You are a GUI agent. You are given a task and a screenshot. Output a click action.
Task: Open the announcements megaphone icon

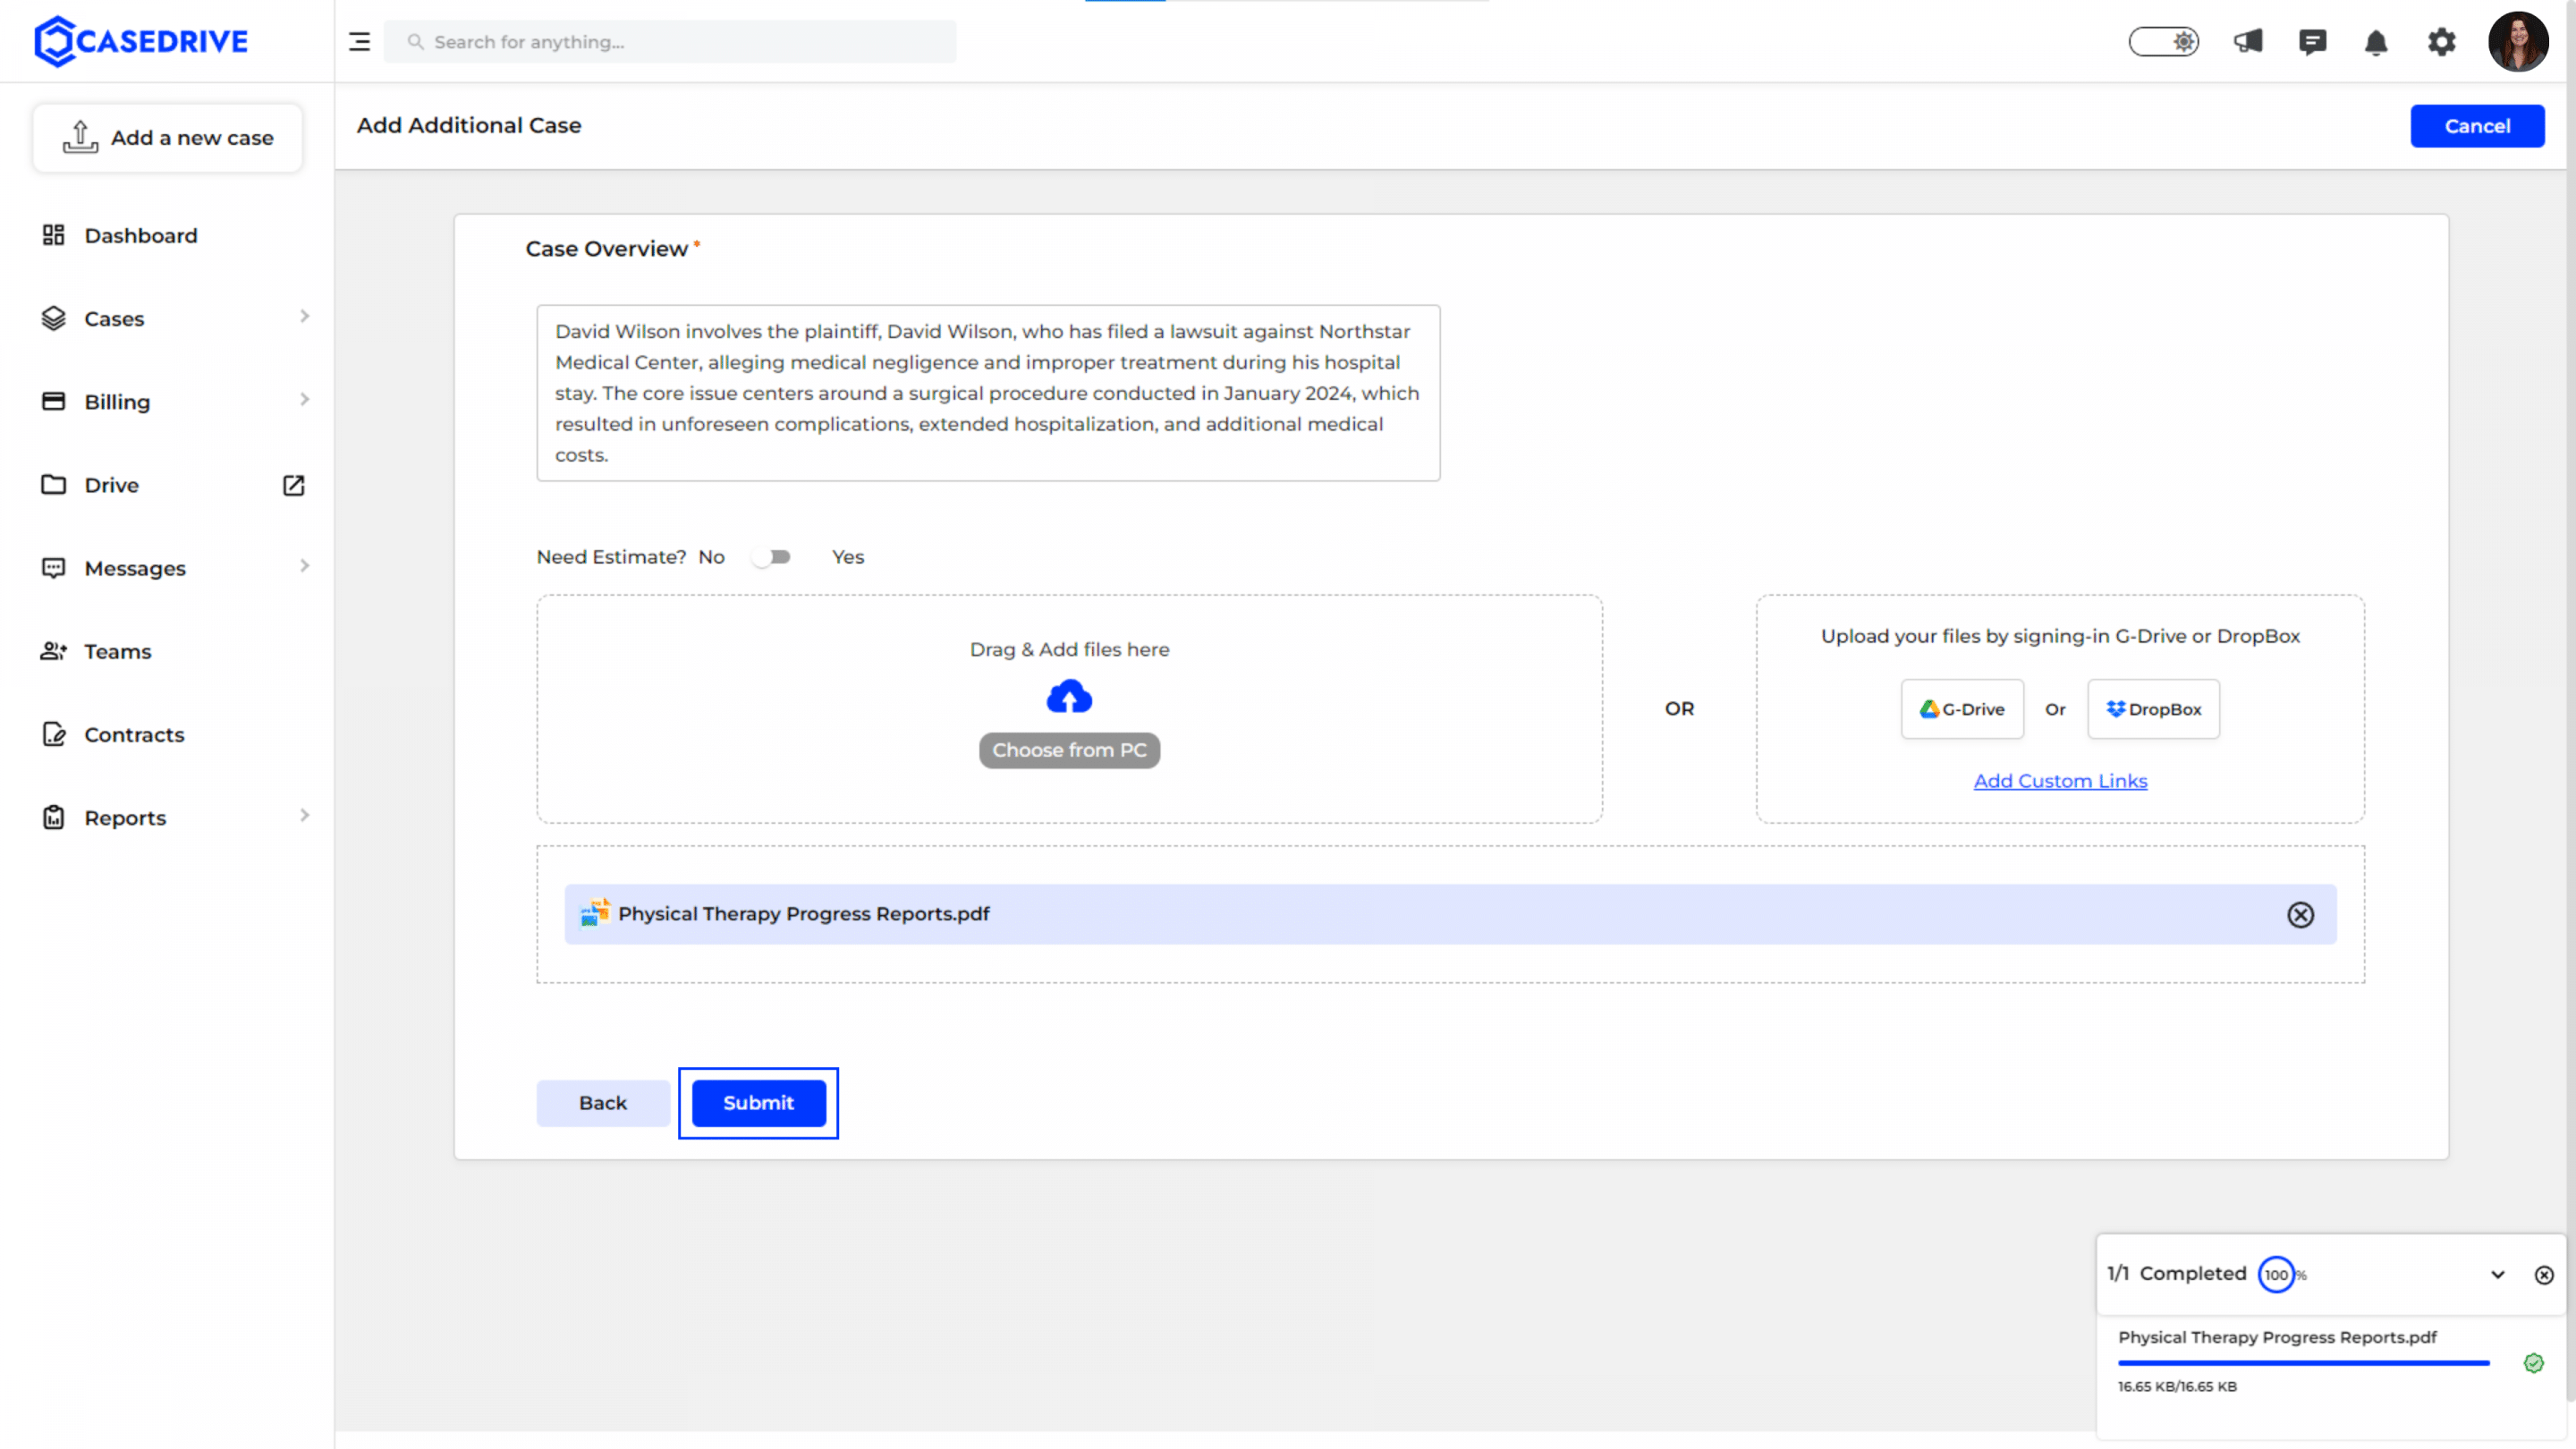2248,42
